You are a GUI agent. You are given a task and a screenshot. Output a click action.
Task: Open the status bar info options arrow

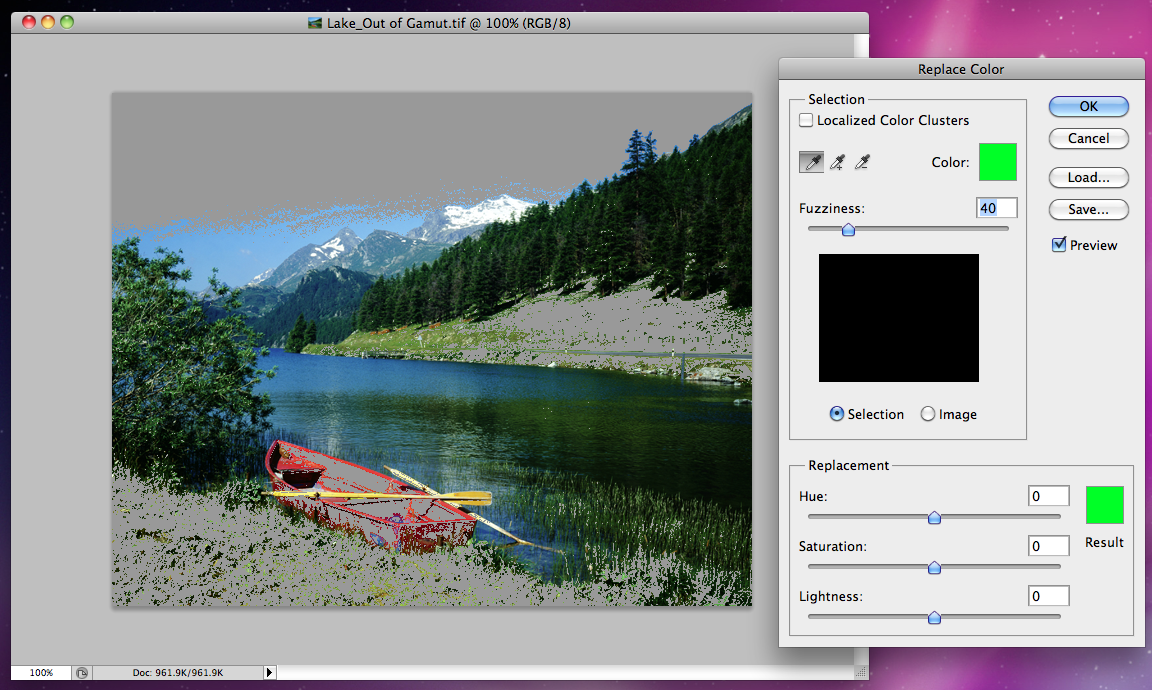click(269, 672)
